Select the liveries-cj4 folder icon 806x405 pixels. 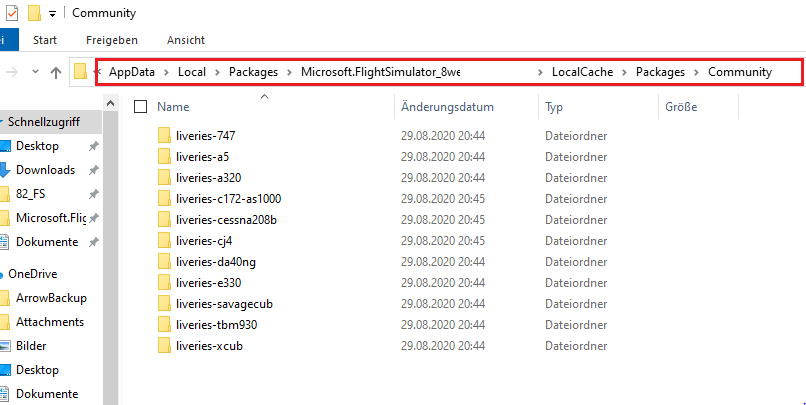tap(164, 241)
